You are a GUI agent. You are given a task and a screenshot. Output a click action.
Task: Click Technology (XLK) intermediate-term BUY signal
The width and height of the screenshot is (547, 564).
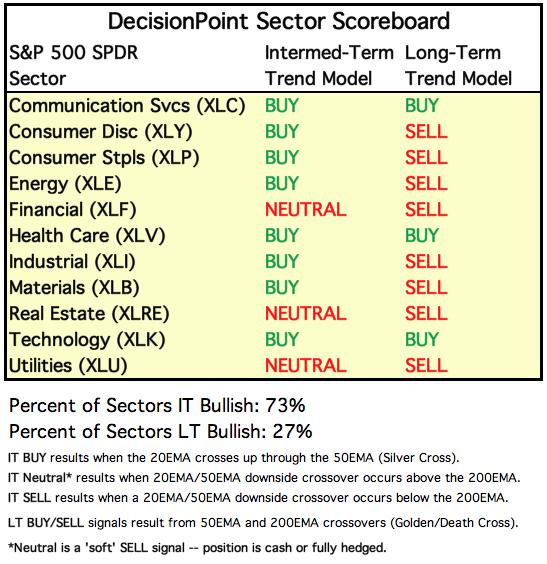pyautogui.click(x=282, y=340)
